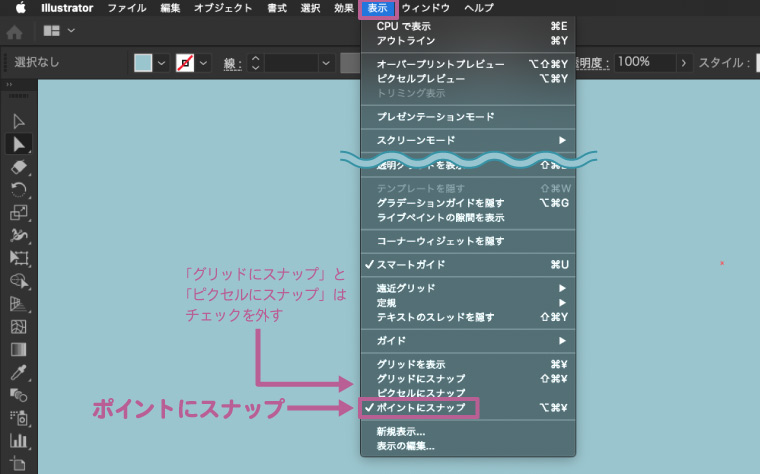Viewport: 760px width, 474px height.
Task: Open the fill color dropdown arrow
Action: click(161, 63)
